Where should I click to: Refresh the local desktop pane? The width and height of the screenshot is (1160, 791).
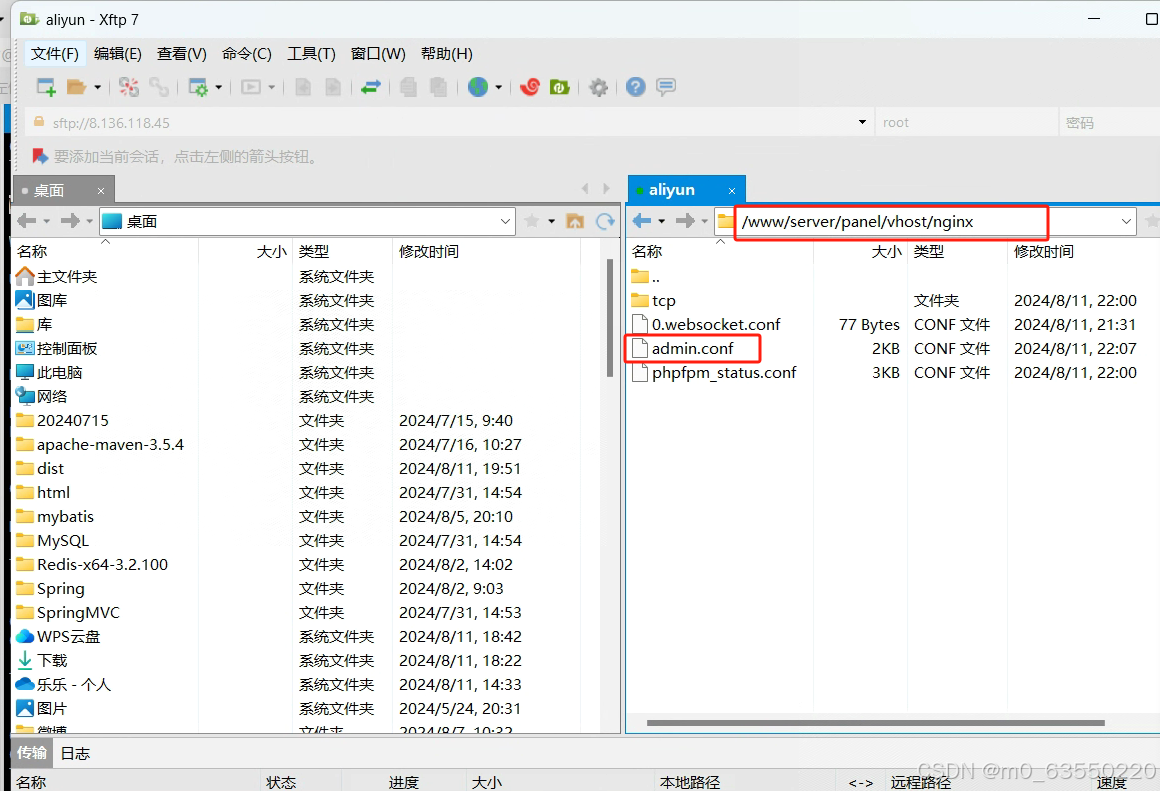point(604,221)
